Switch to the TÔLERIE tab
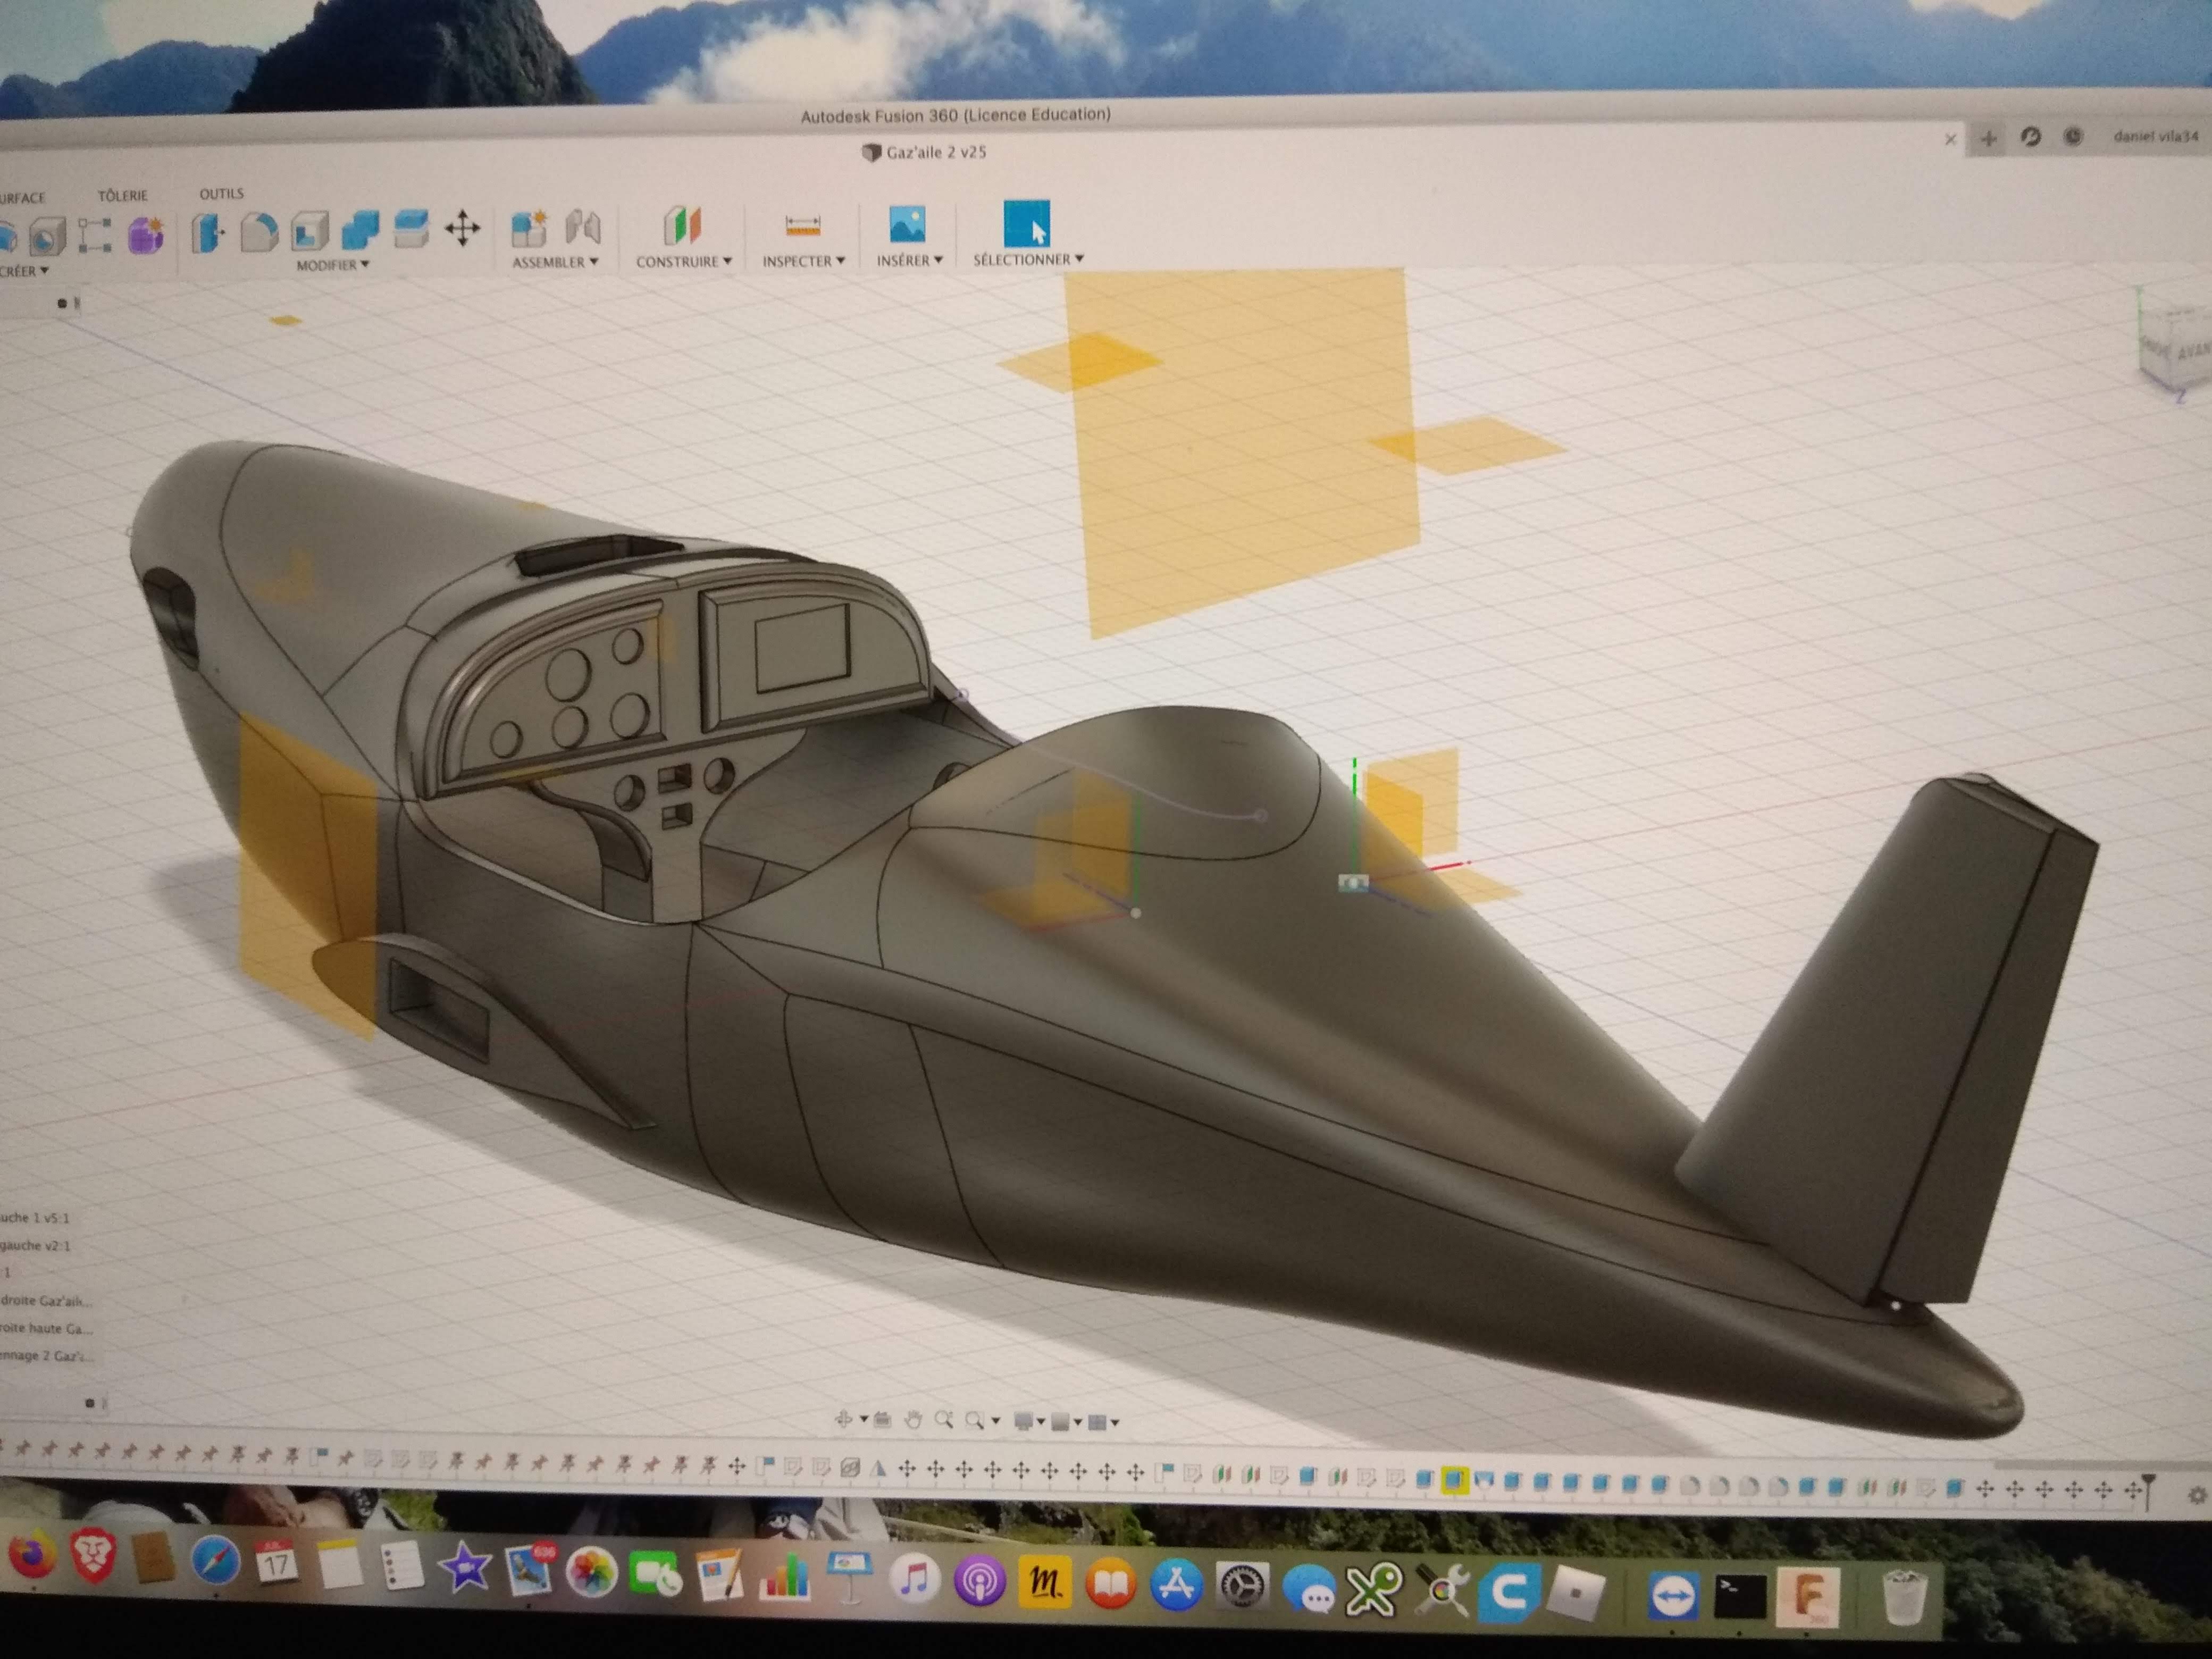The image size is (2212, 1659). (122, 196)
